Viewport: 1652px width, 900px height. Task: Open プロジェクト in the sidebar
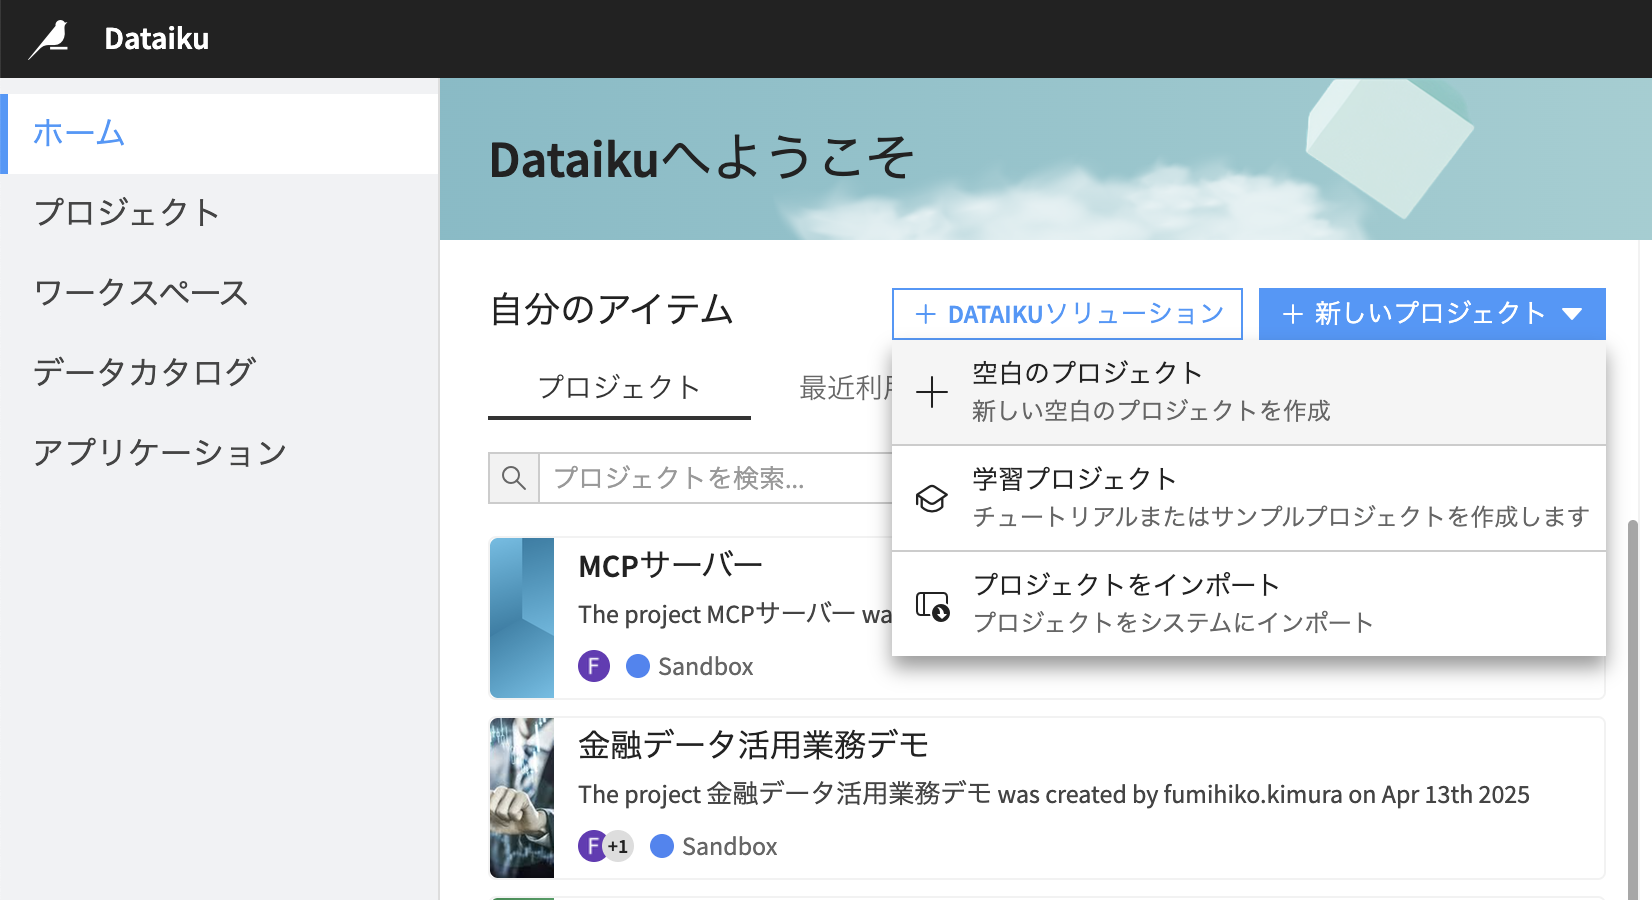click(220, 213)
